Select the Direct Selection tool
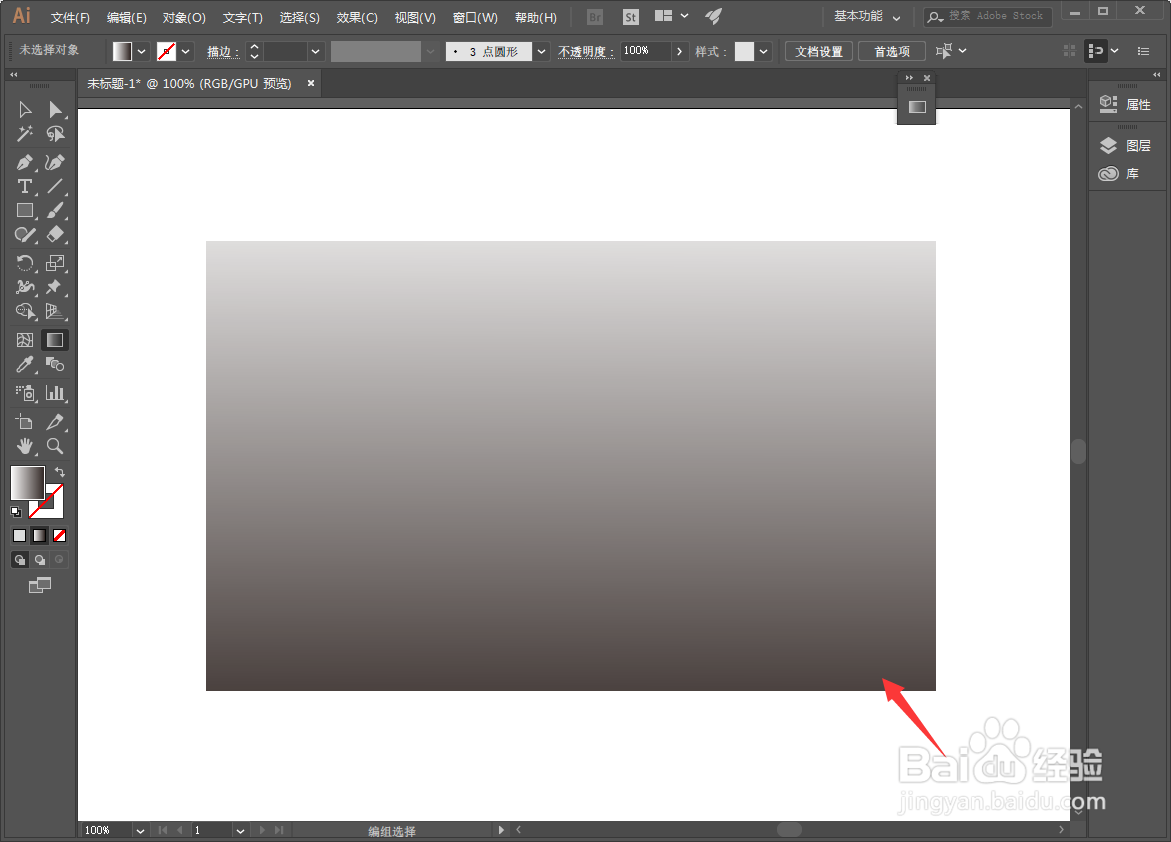Screen dimensions: 1171x842 [55, 110]
